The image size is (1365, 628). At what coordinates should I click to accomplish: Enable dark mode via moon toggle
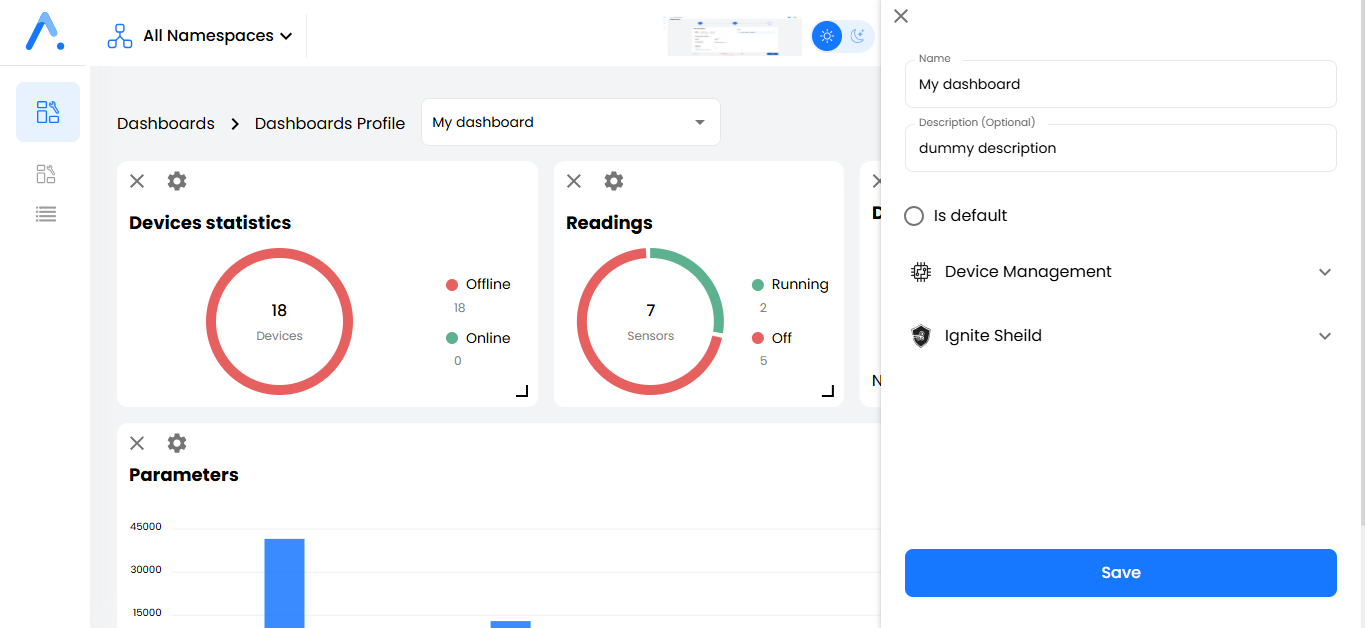point(859,36)
